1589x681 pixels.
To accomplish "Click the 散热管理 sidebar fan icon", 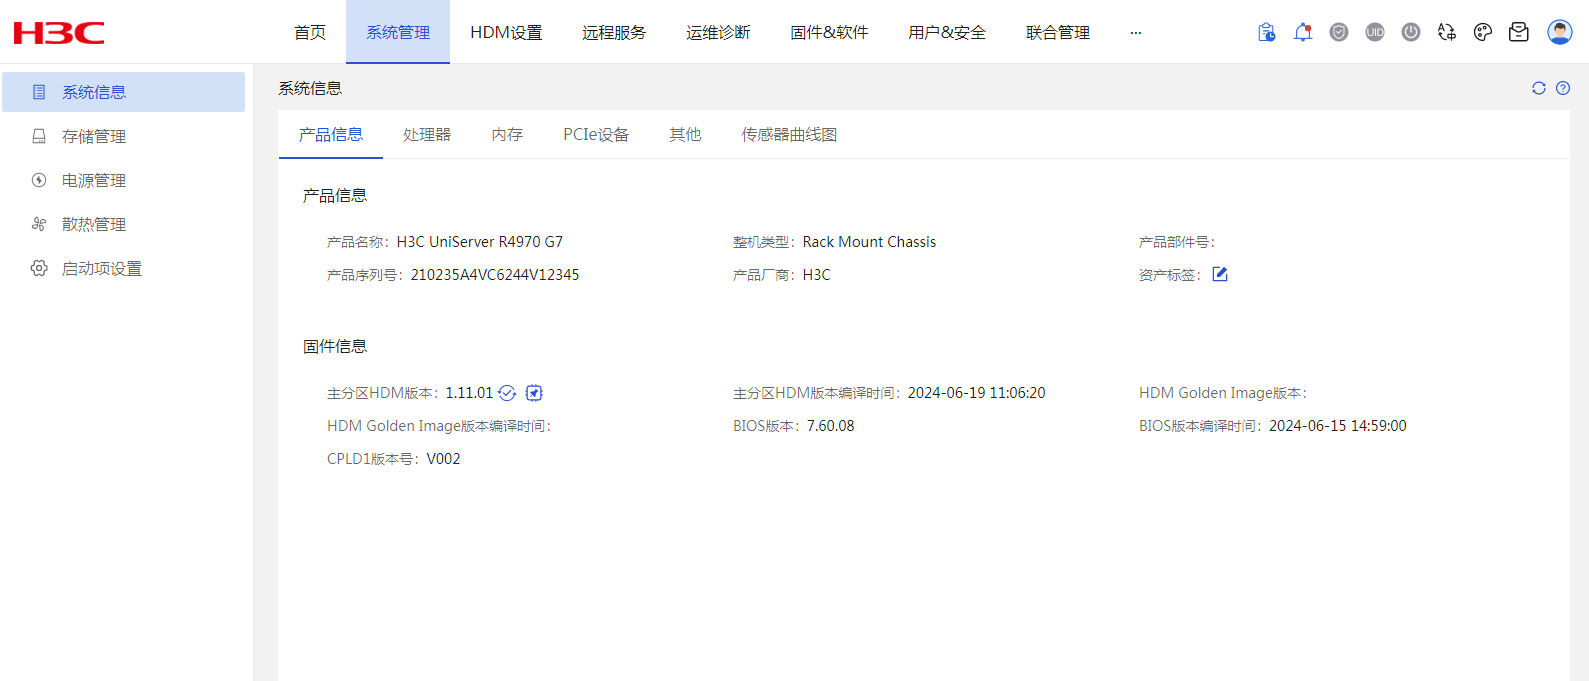I will 39,224.
